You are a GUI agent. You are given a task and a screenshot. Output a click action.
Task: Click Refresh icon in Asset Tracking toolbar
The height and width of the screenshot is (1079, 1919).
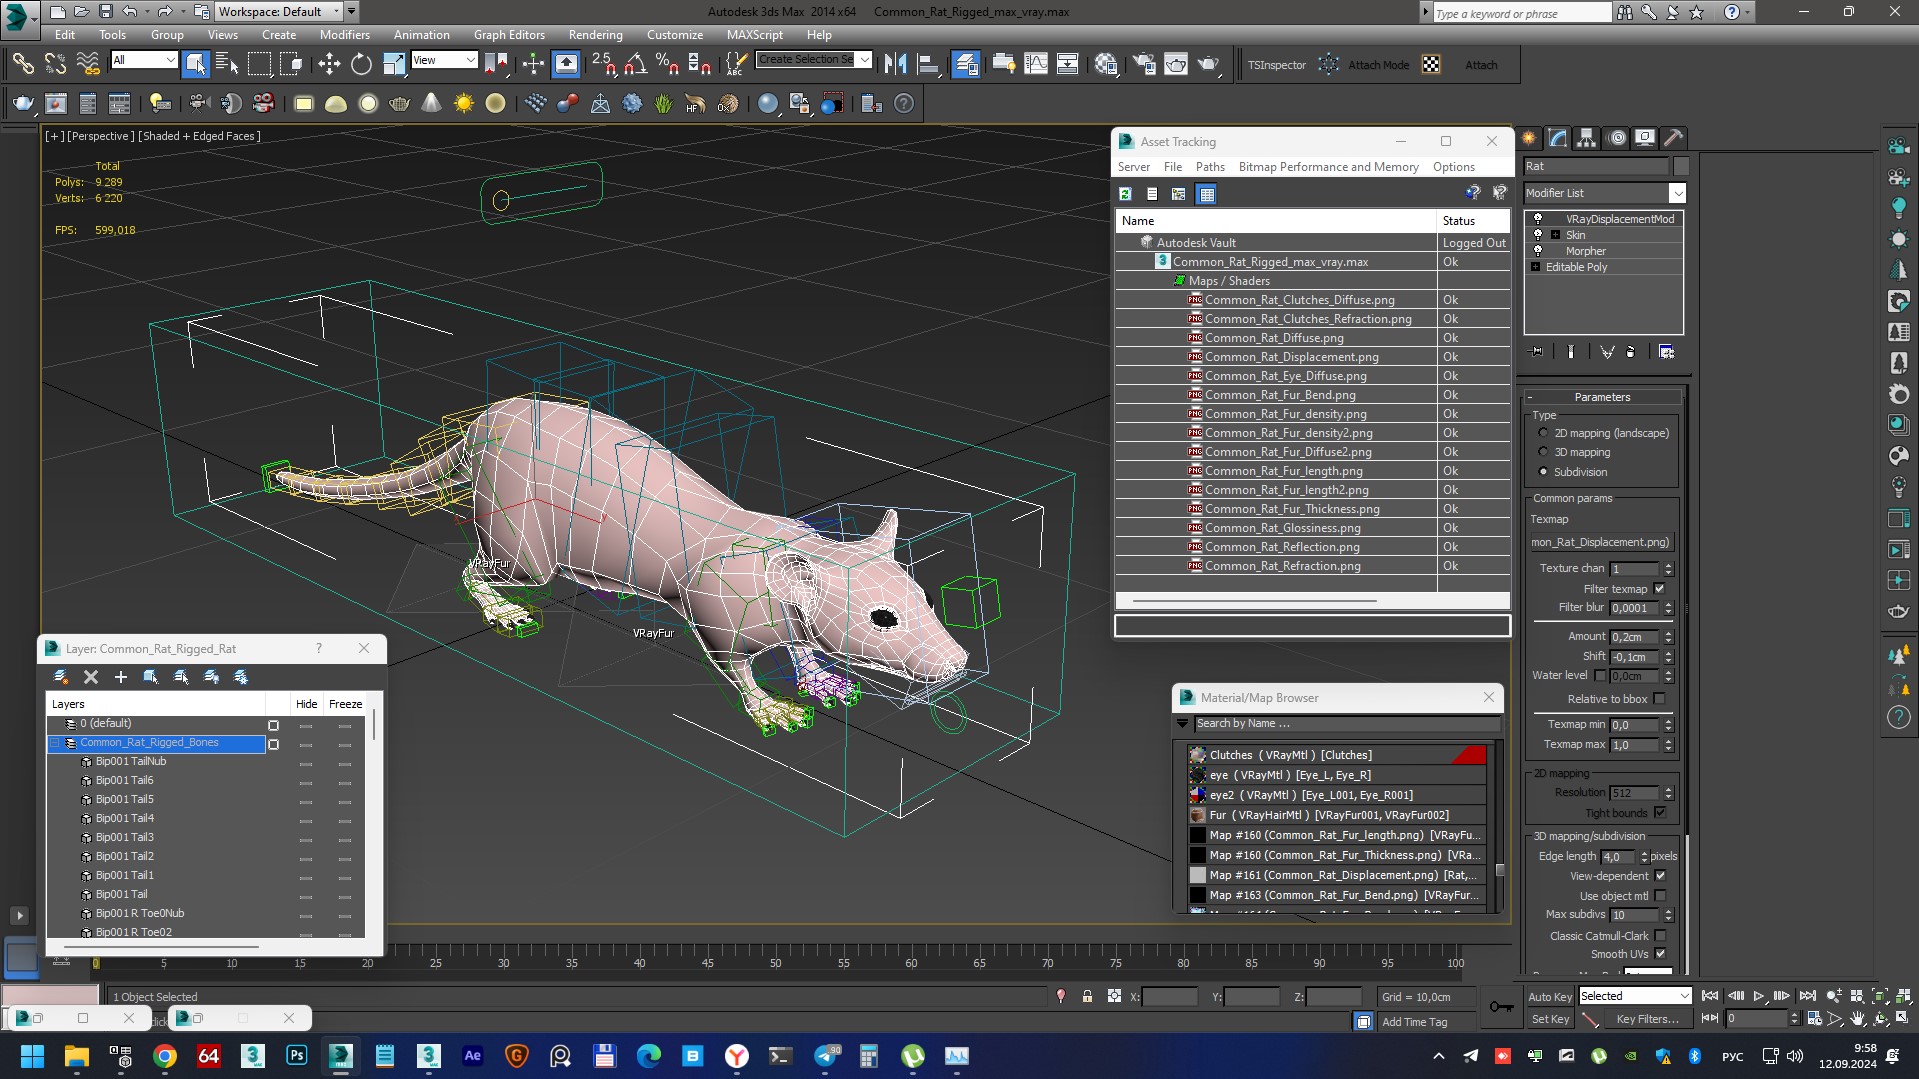(x=1126, y=194)
